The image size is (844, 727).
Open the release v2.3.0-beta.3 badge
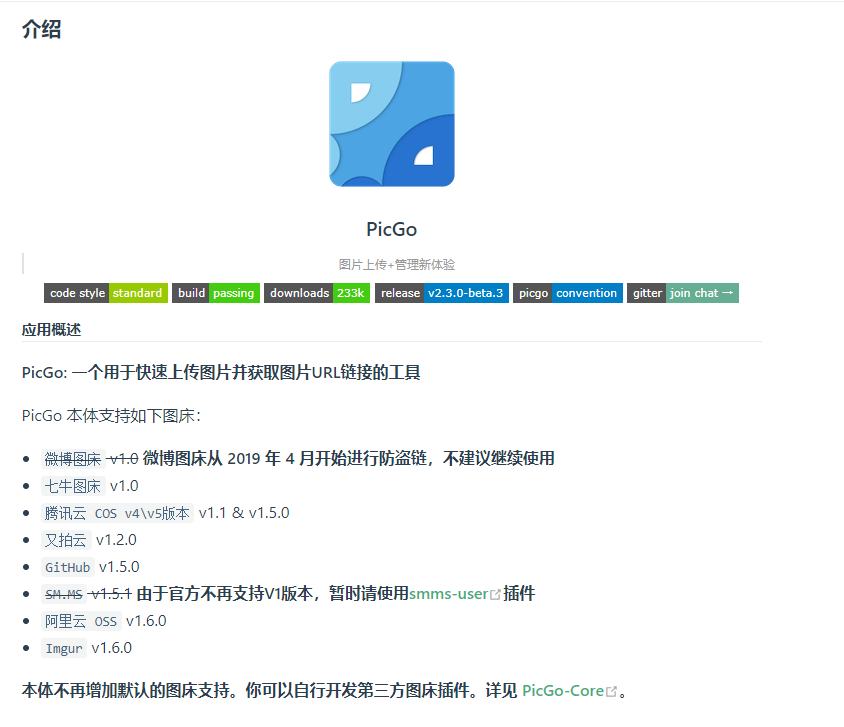(x=442, y=293)
